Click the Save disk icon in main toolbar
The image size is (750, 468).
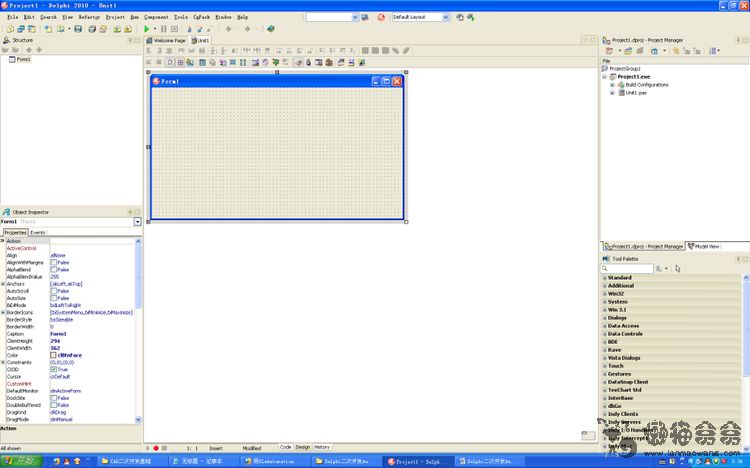tap(78, 29)
